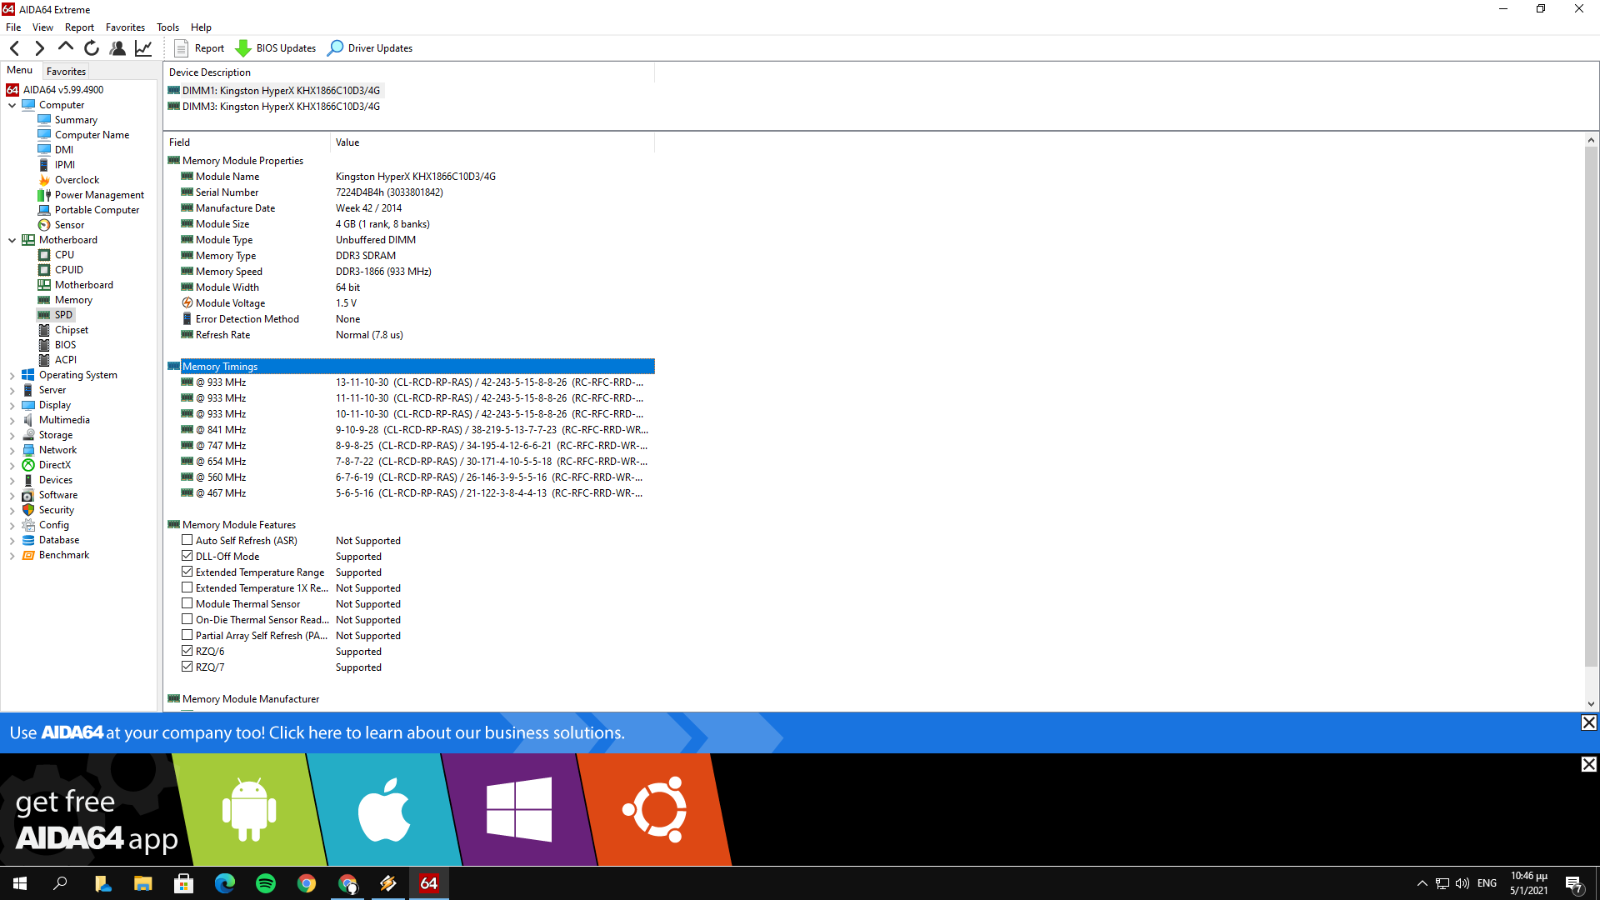
Task: Select the BIOS icon in tree
Action: [x=44, y=345]
